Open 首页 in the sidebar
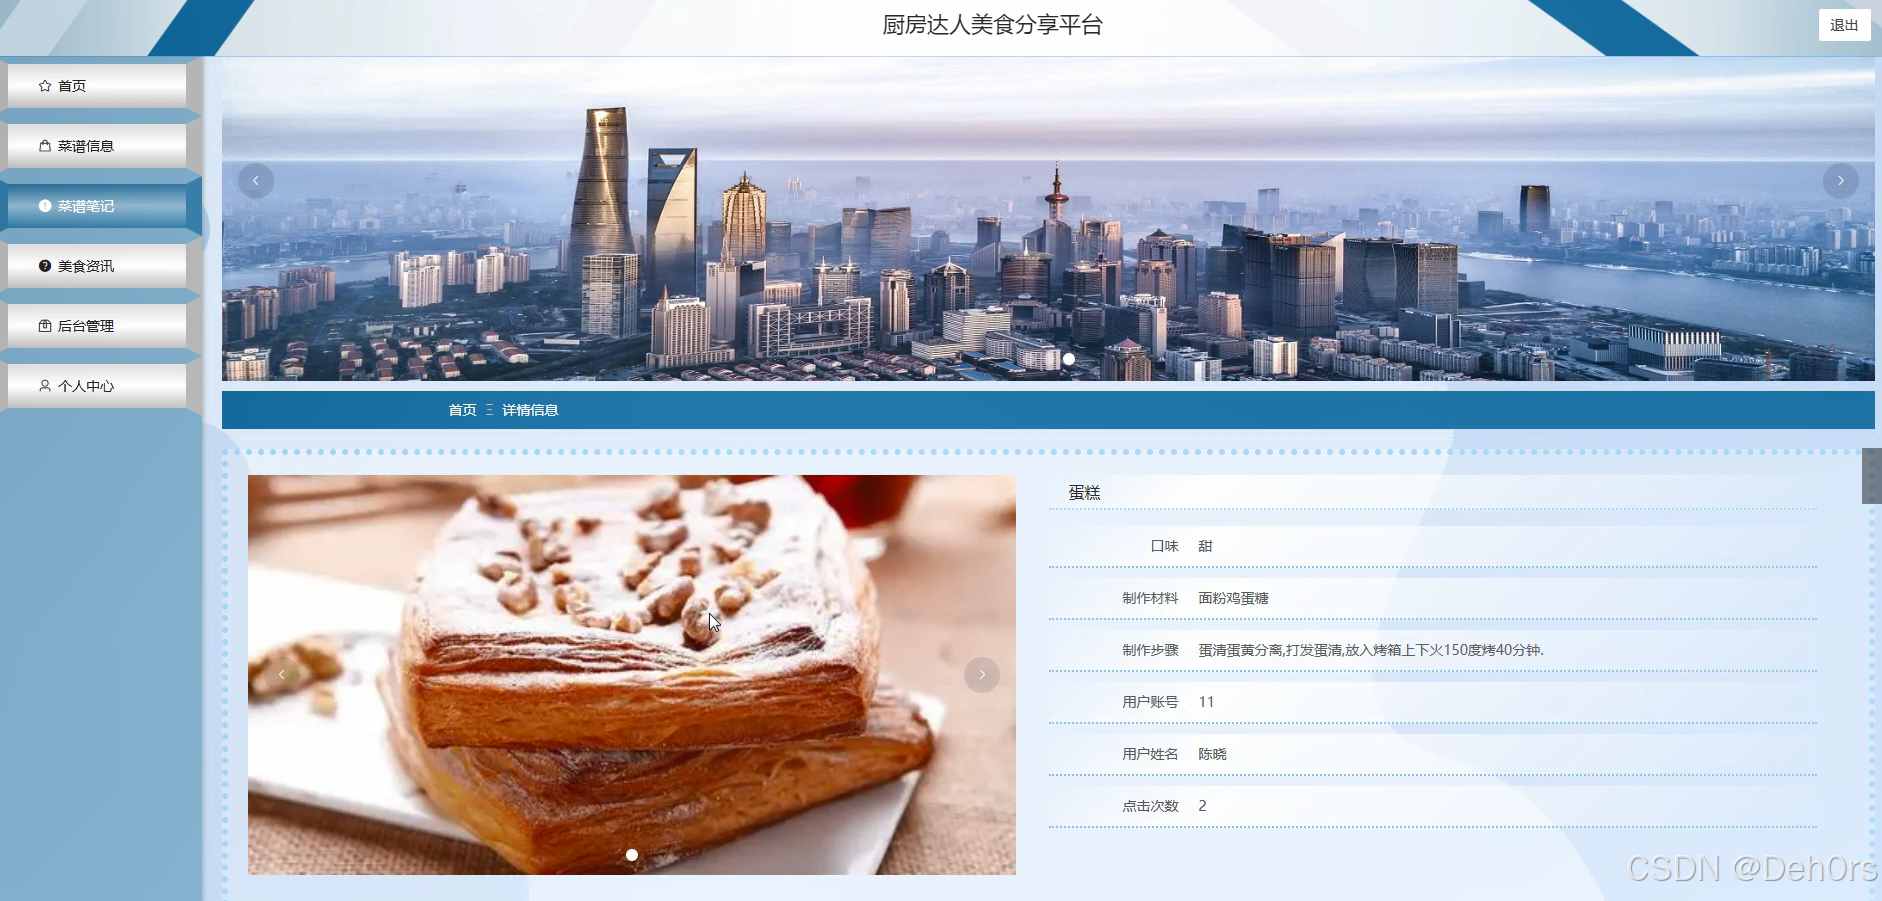The height and width of the screenshot is (901, 1882). (x=97, y=86)
